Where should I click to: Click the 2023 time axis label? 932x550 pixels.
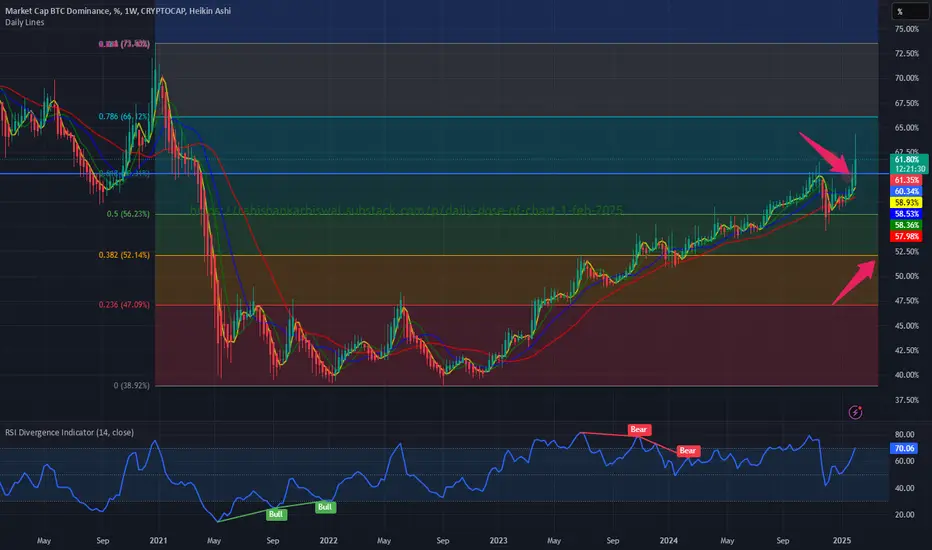pyautogui.click(x=498, y=540)
